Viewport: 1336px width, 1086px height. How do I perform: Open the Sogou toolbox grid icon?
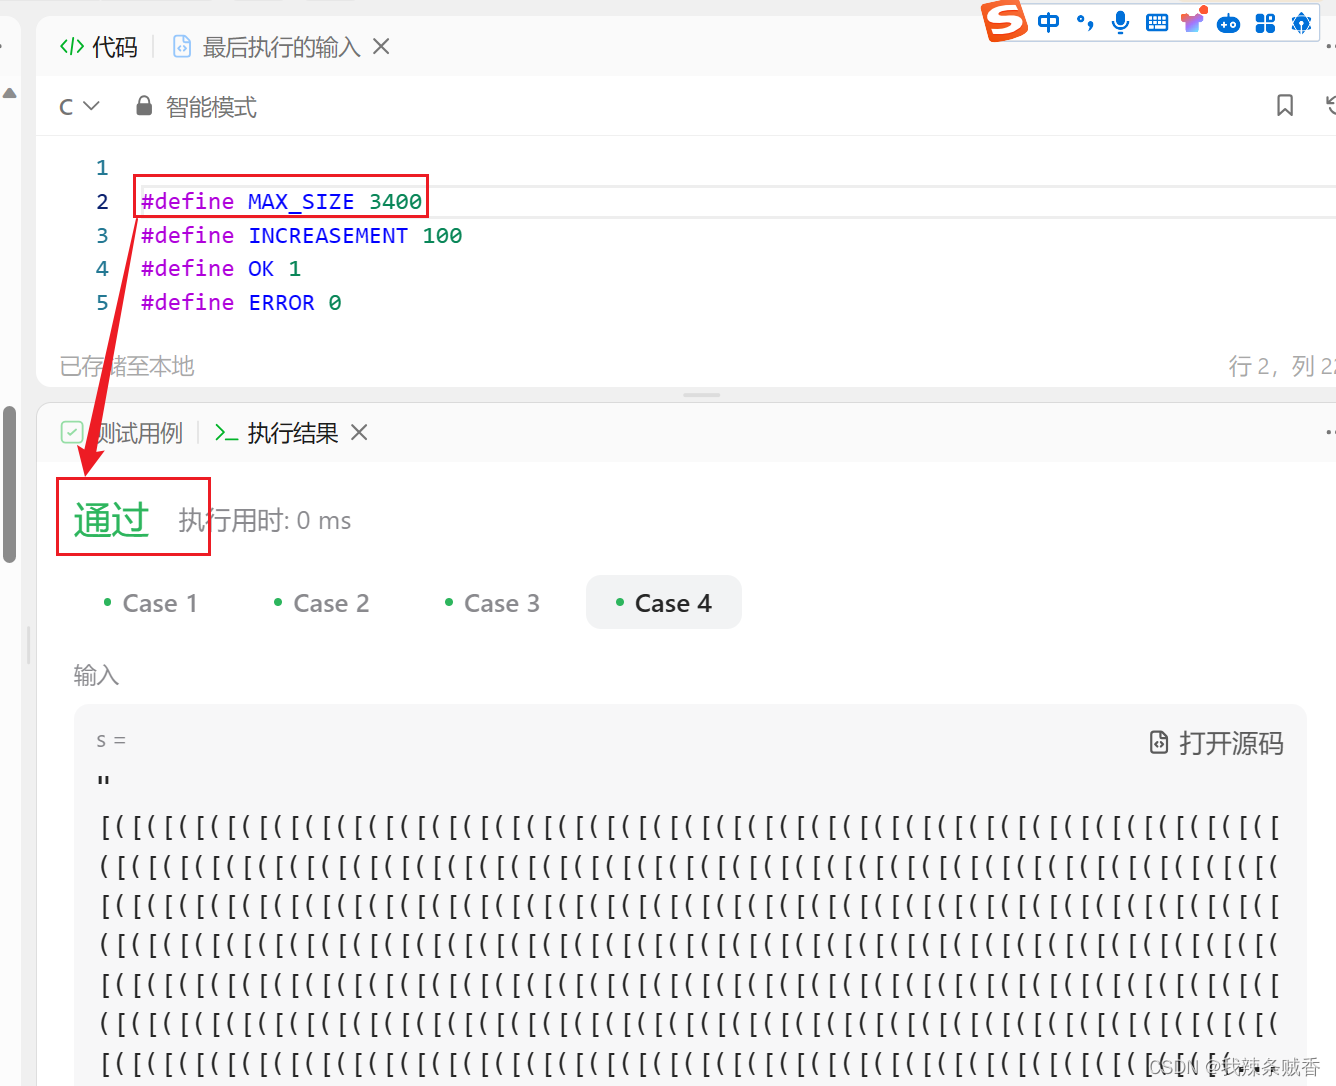point(1265,22)
